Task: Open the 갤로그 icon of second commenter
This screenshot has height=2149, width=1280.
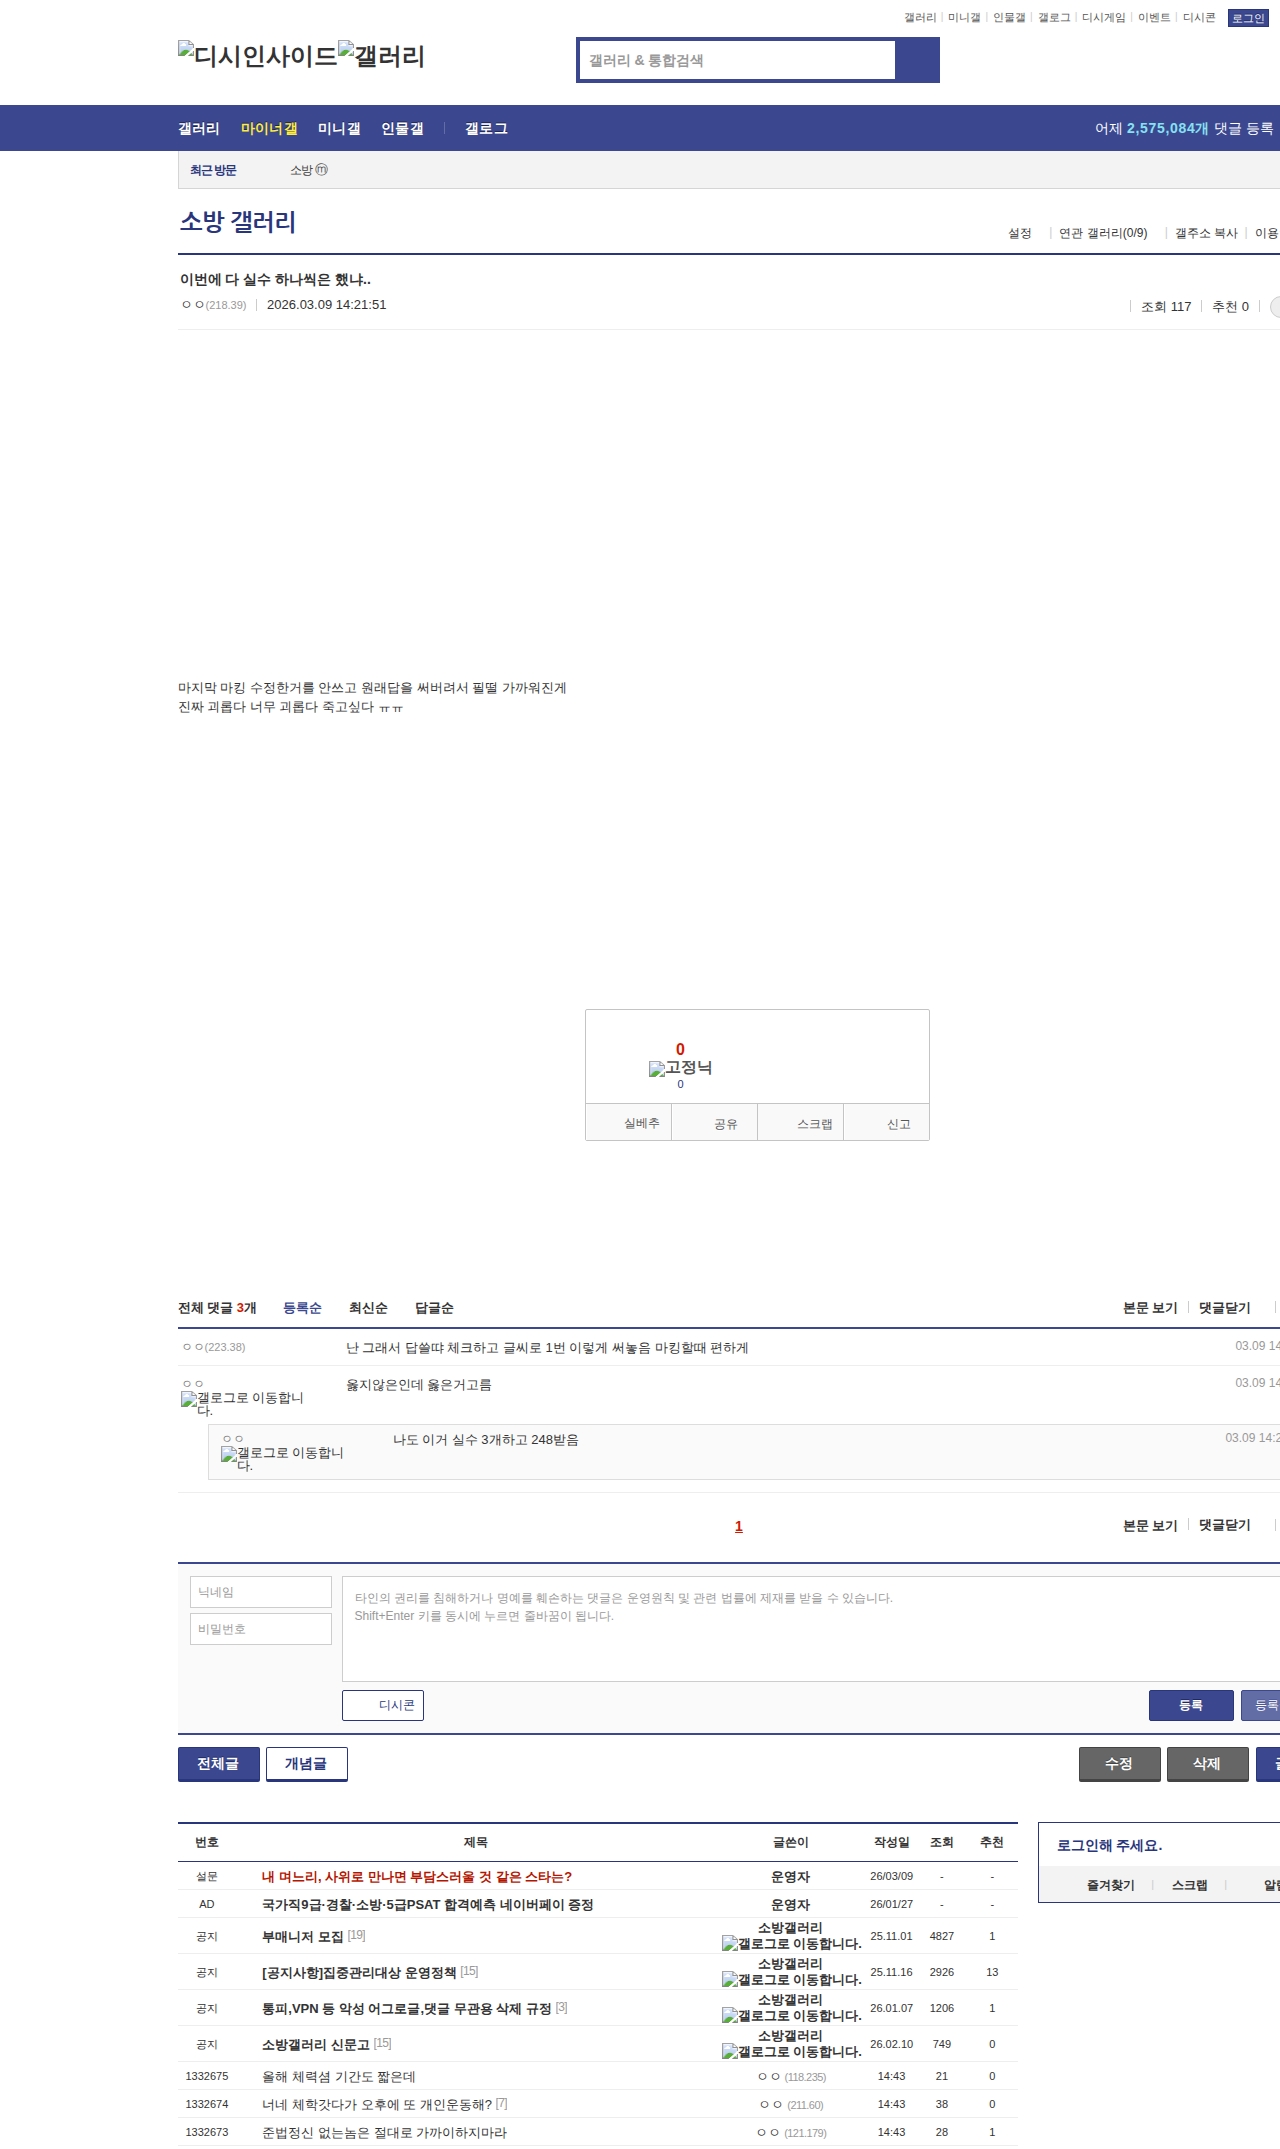Action: [242, 1404]
